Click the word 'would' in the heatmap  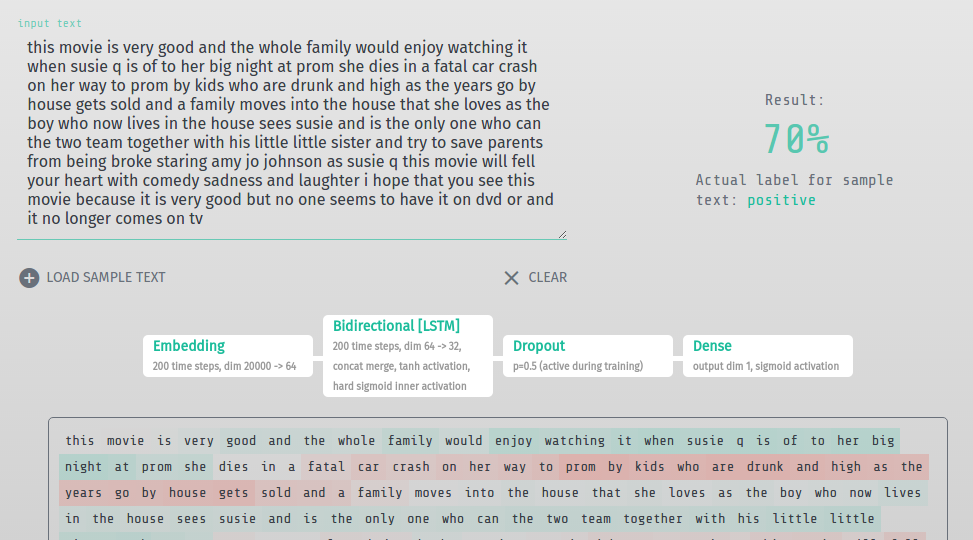pyautogui.click(x=464, y=441)
